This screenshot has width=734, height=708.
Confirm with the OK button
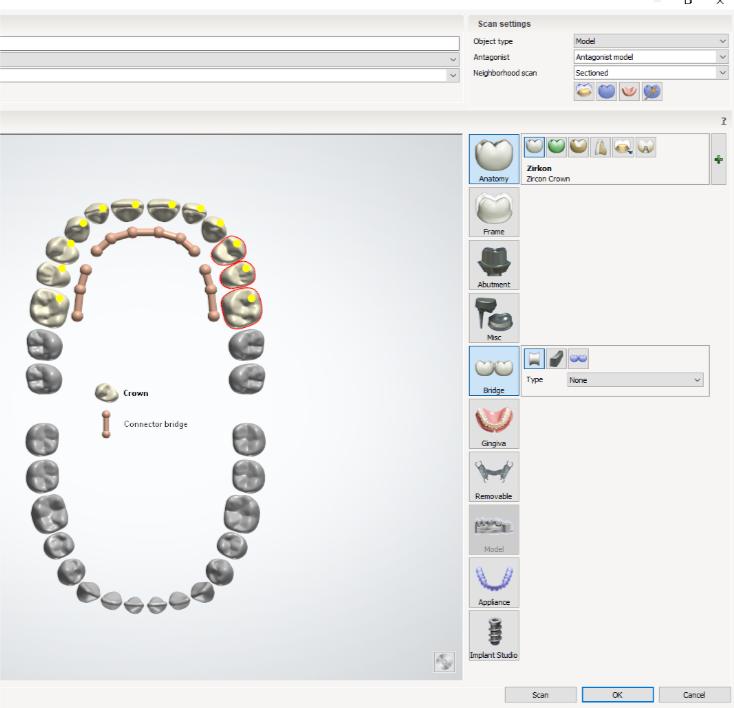[x=617, y=695]
